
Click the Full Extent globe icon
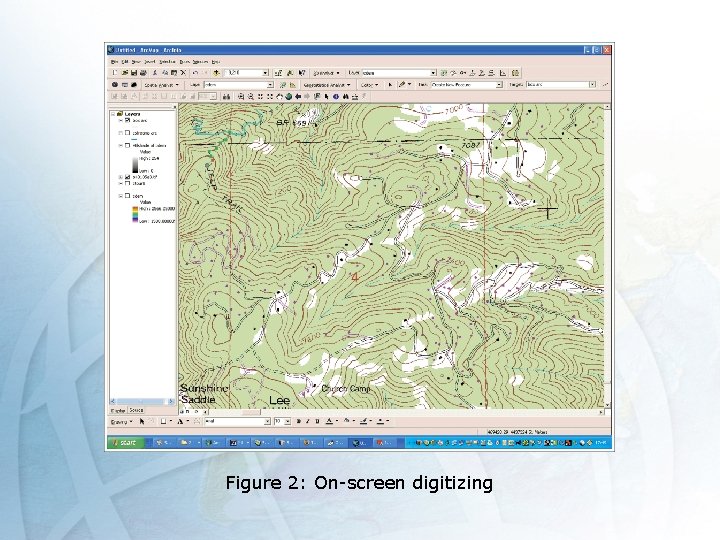point(288,96)
